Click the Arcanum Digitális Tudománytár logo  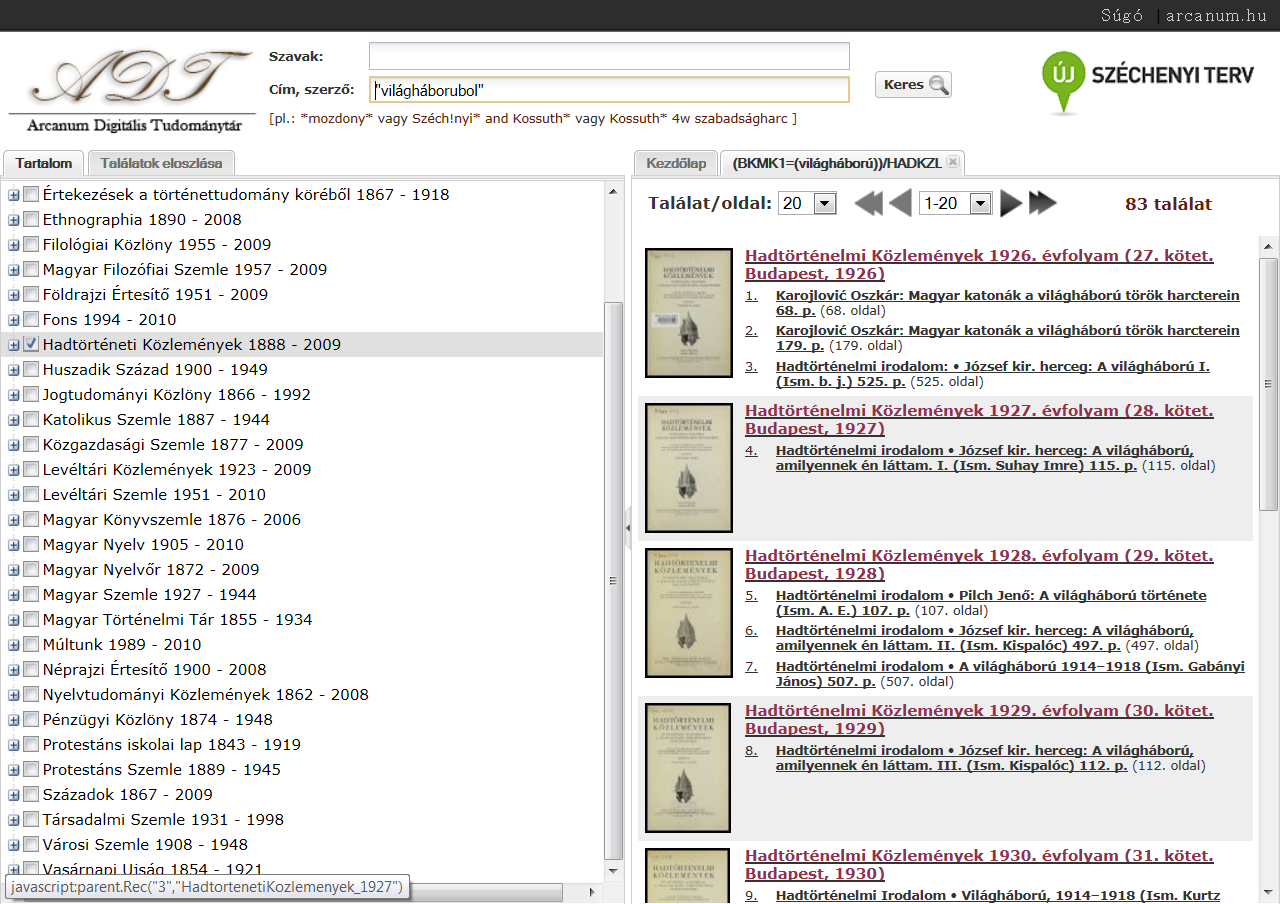[x=130, y=92]
